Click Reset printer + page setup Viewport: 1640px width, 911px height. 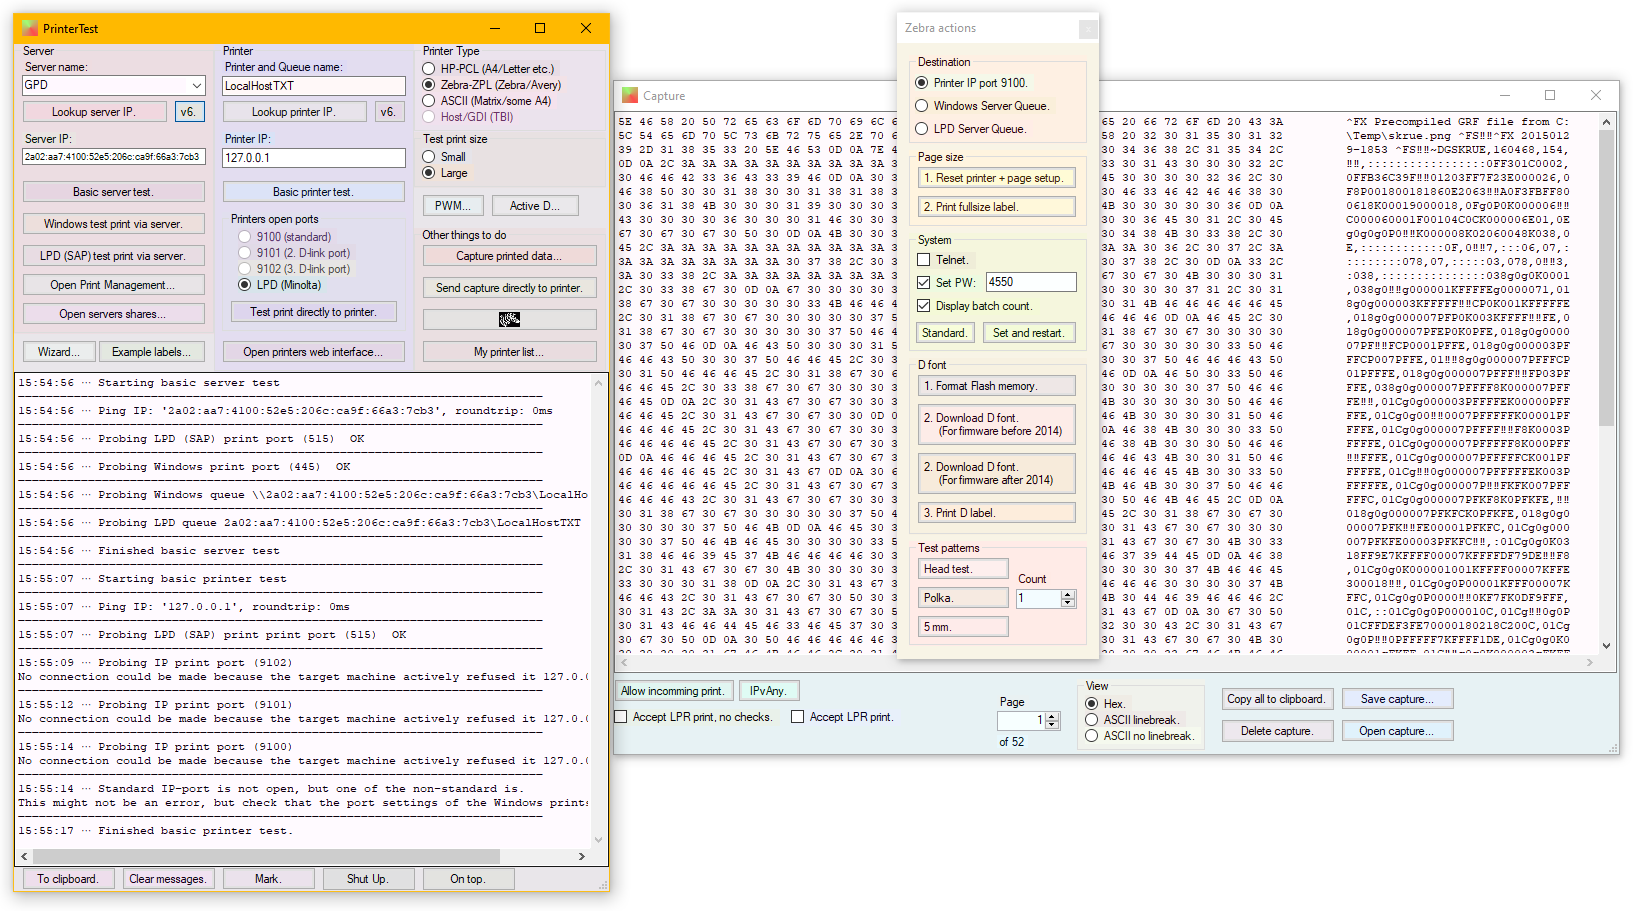[997, 178]
